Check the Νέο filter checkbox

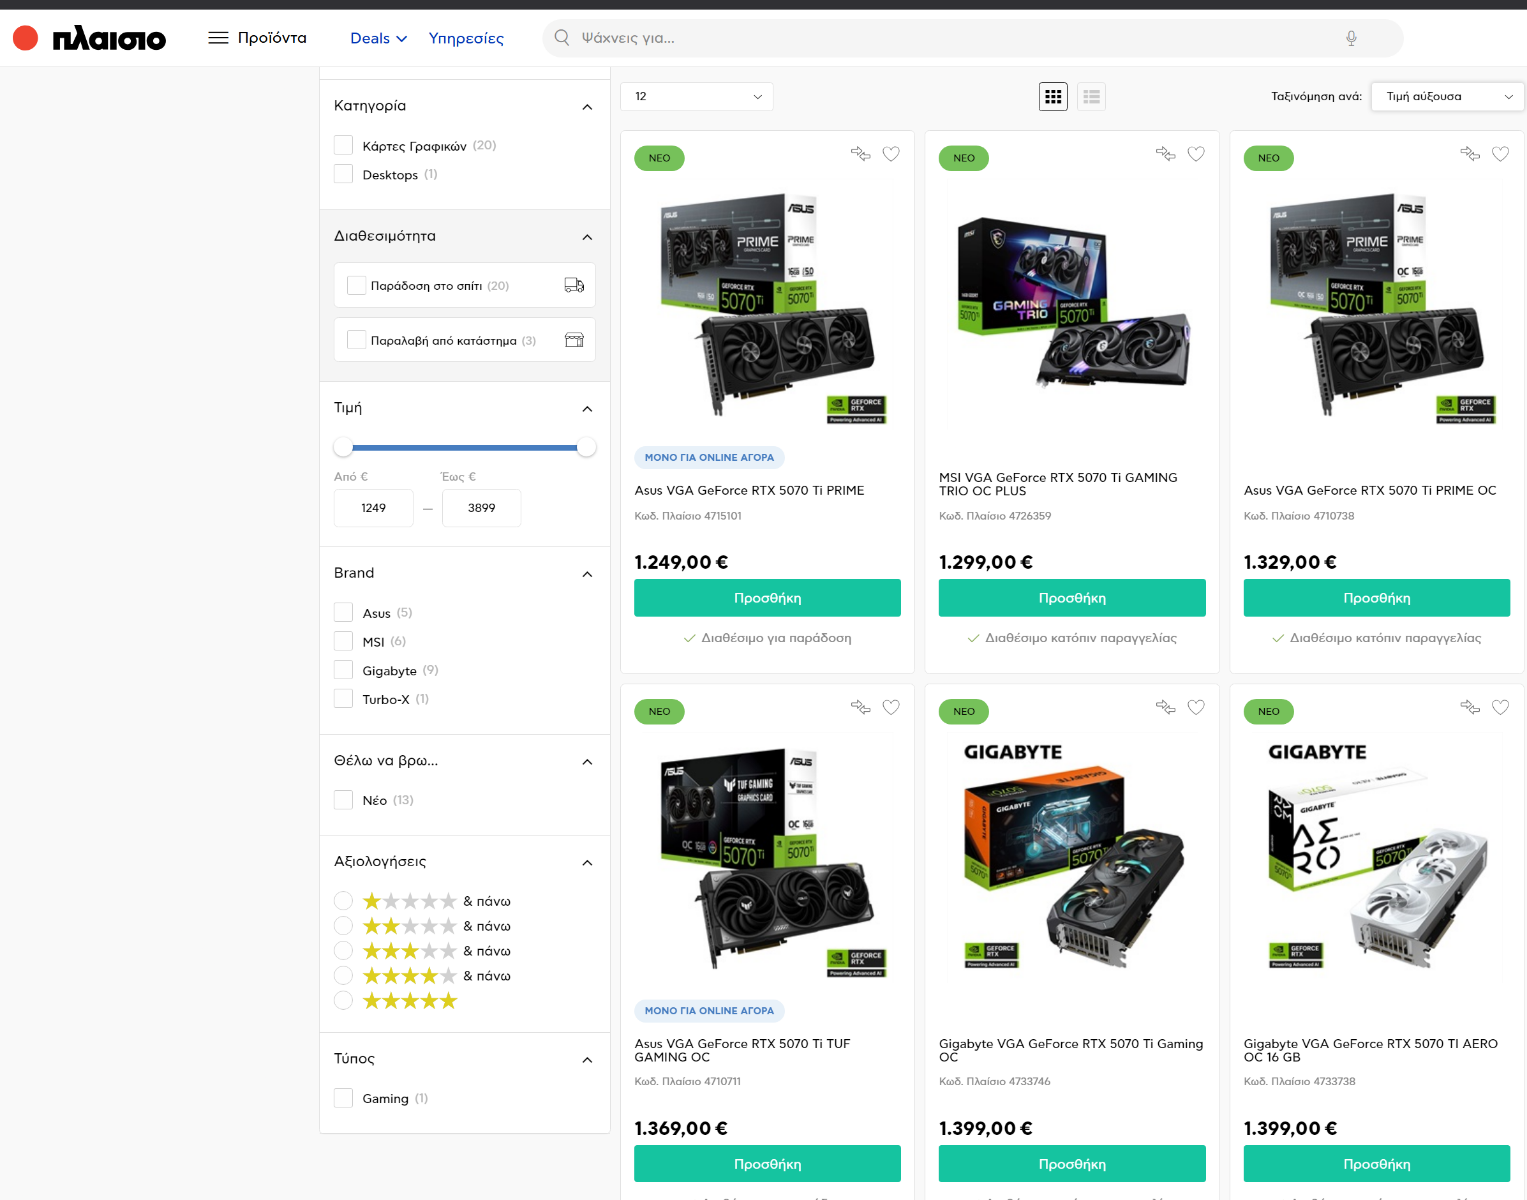[x=343, y=799]
